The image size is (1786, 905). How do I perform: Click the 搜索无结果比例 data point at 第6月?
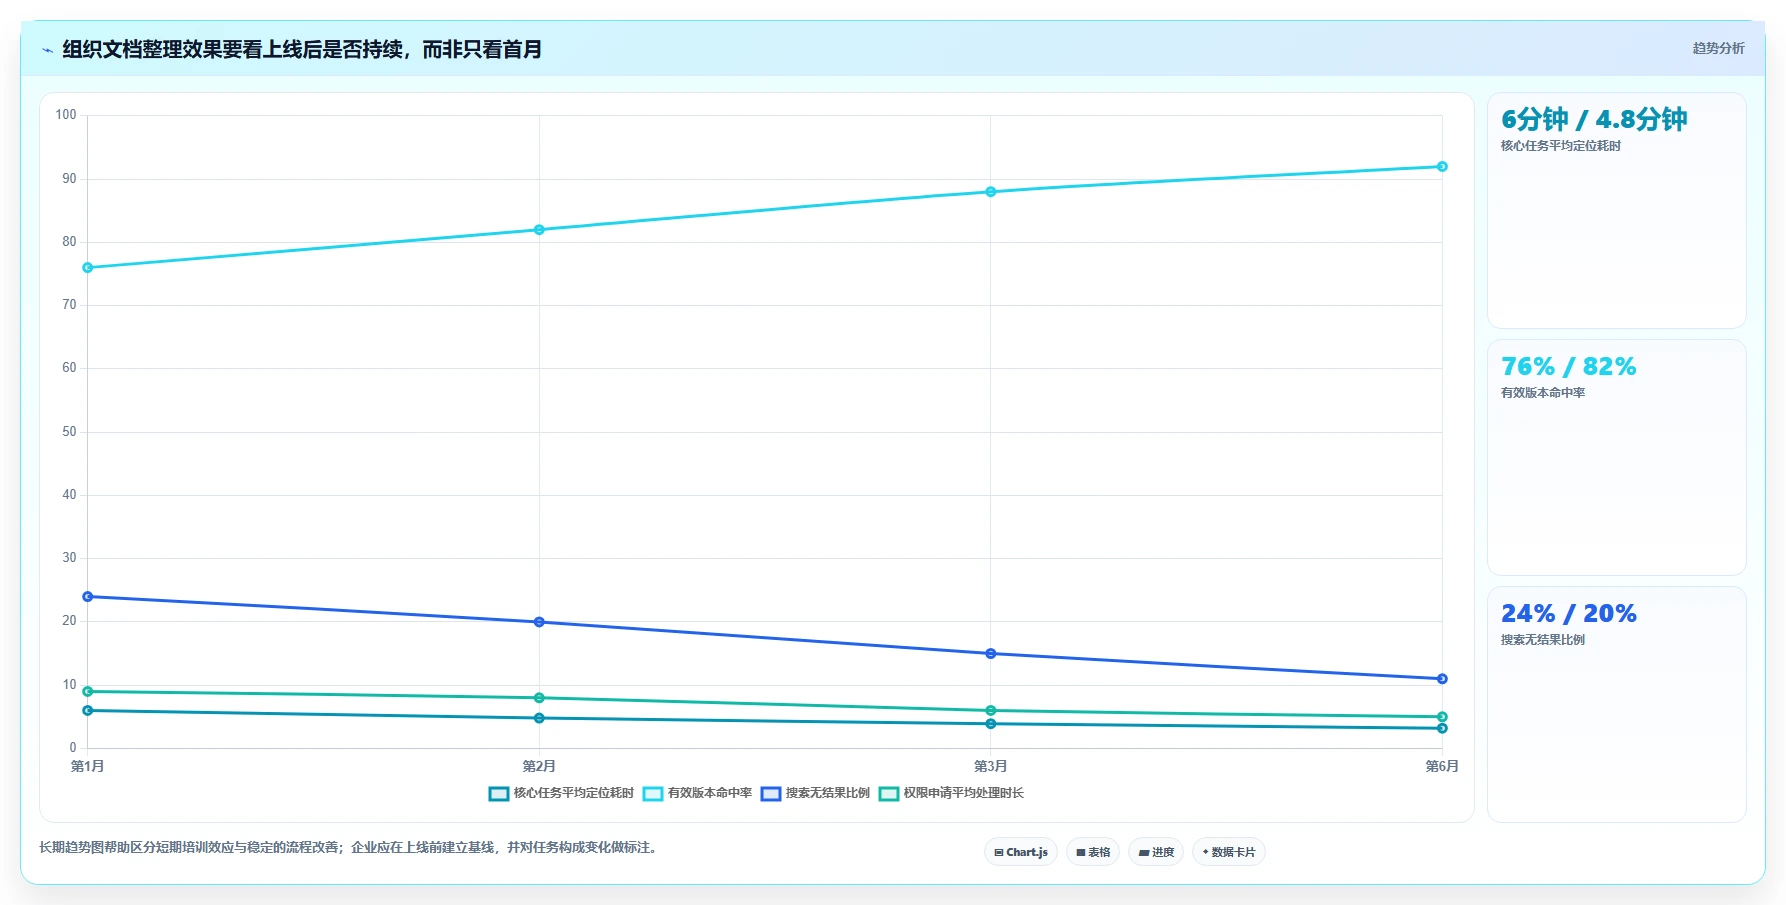coord(1442,679)
